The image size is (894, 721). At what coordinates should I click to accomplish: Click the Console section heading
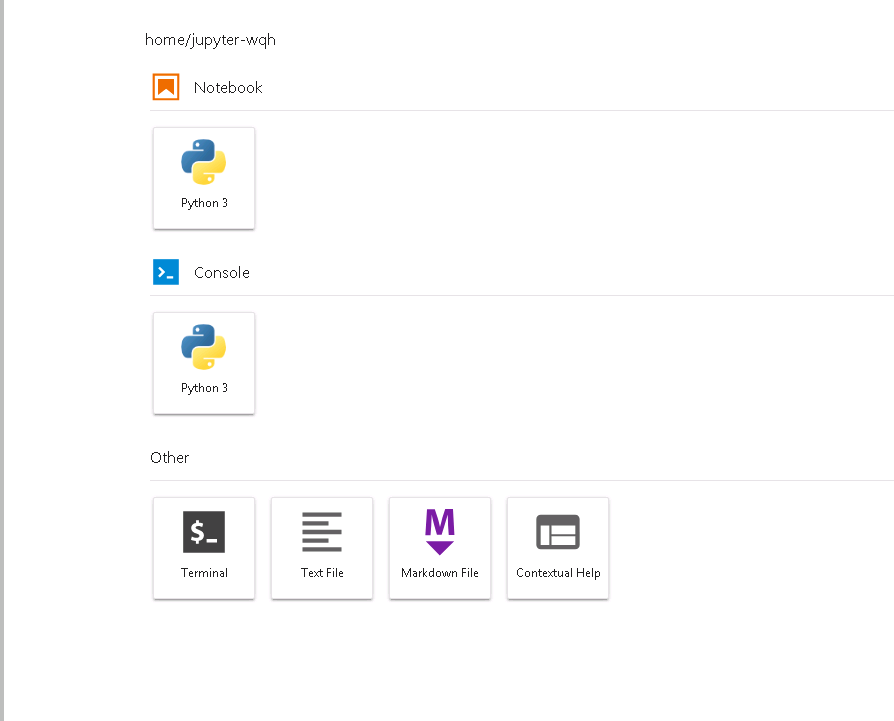(x=221, y=272)
